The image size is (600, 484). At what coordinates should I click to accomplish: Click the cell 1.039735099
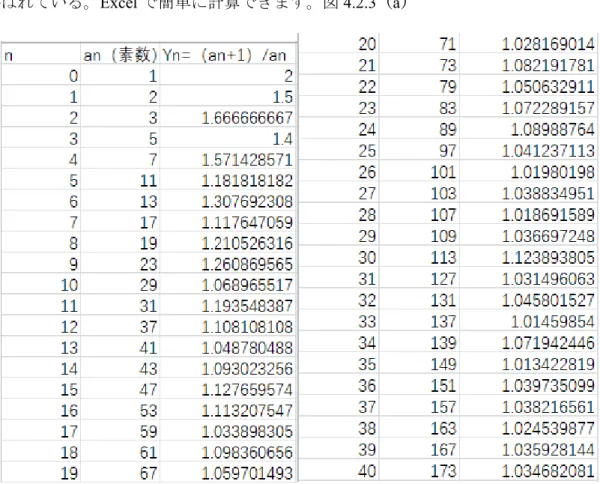(x=528, y=386)
